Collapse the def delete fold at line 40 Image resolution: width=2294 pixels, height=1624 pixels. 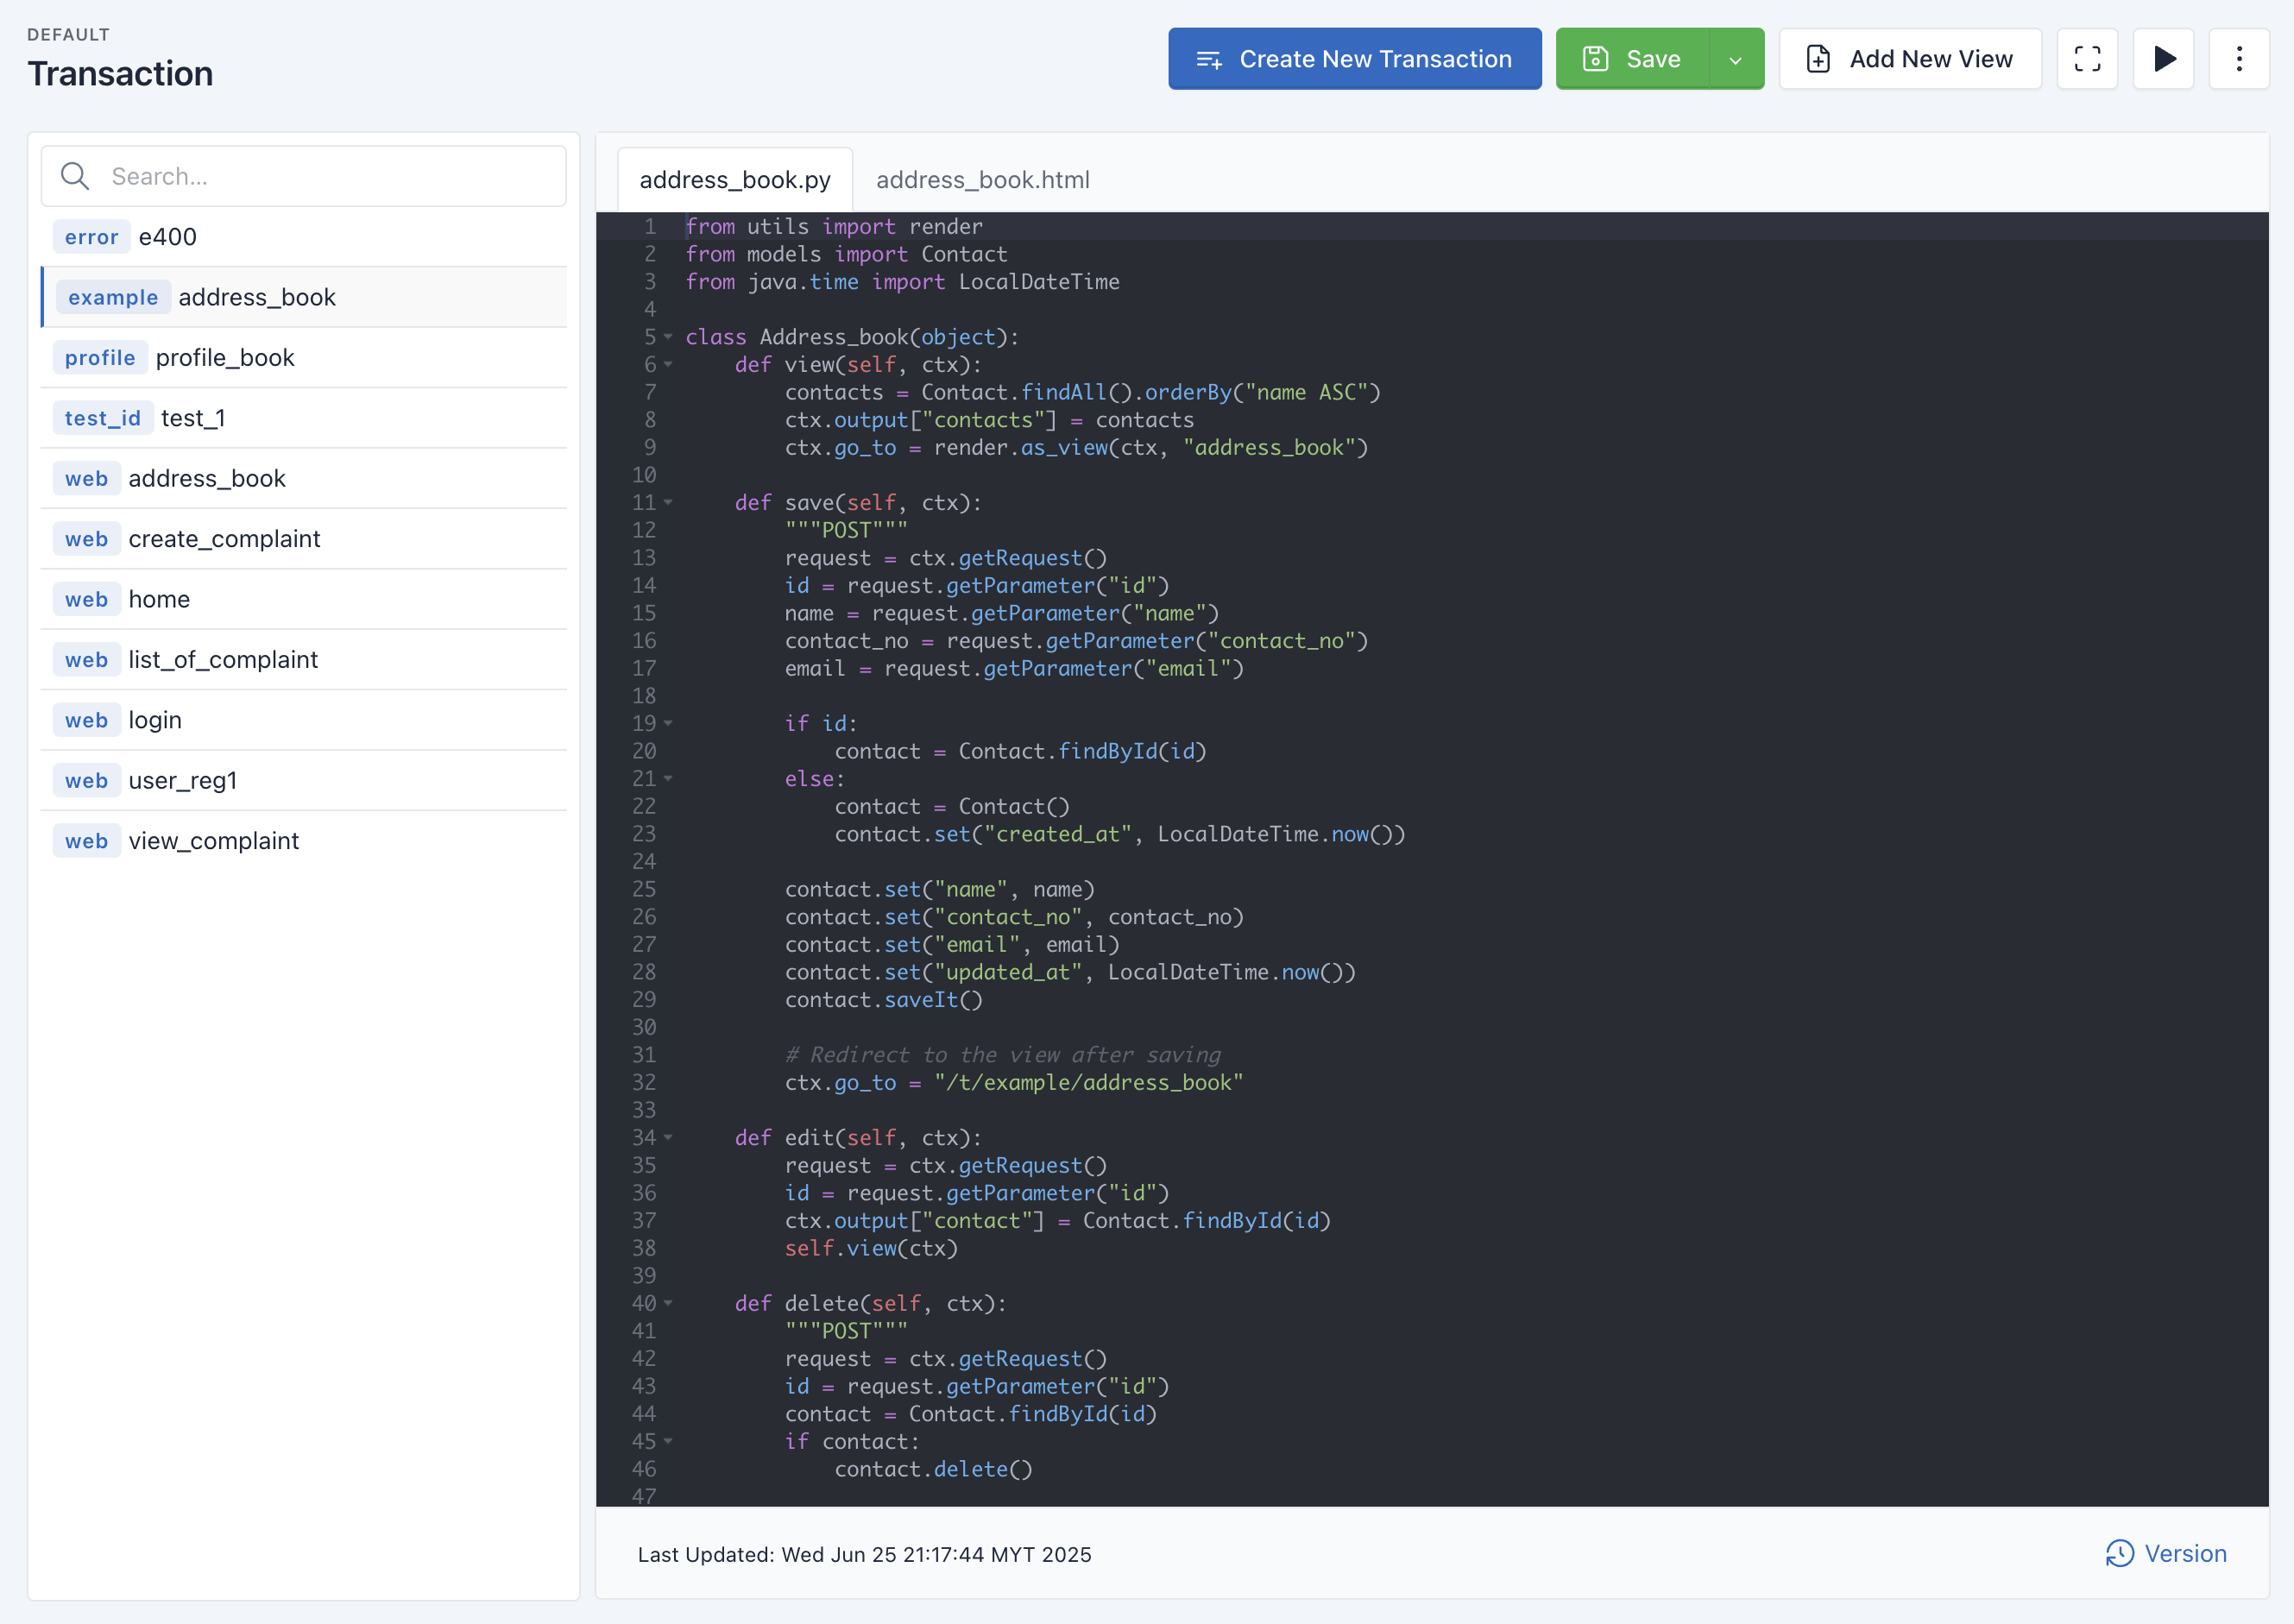click(x=668, y=1303)
